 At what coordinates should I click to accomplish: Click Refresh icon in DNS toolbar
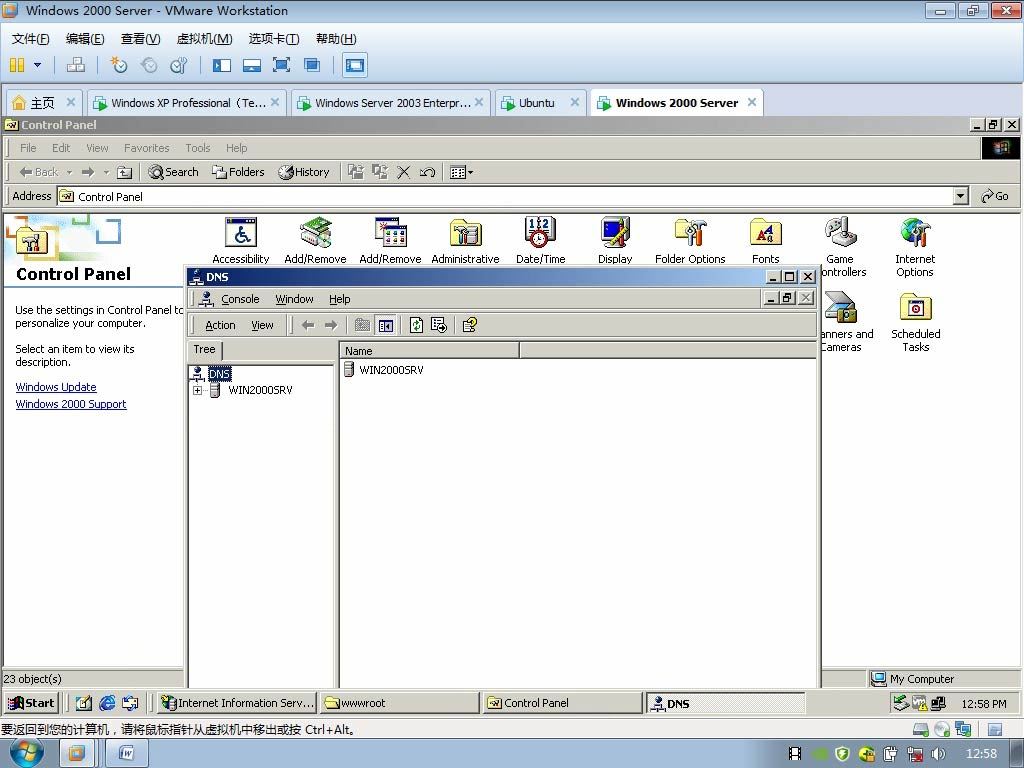[416, 325]
